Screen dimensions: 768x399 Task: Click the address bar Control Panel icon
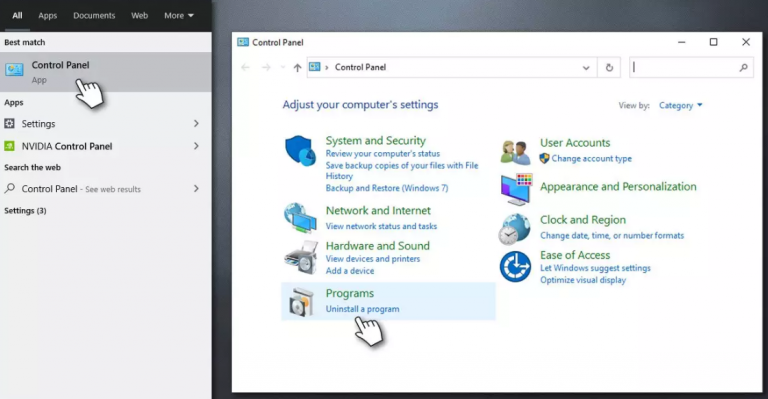coord(315,67)
